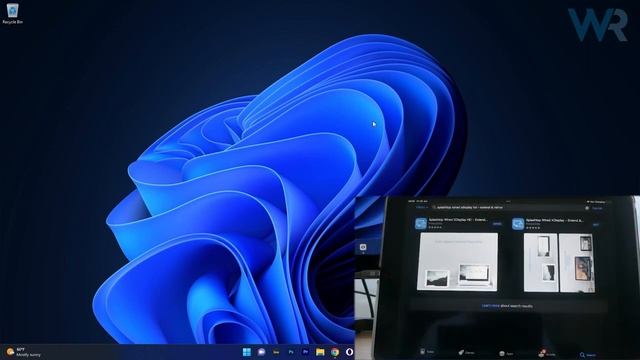640x360 pixels.
Task: Open XDisplay HD wide screenshot preview
Action: coord(457,262)
